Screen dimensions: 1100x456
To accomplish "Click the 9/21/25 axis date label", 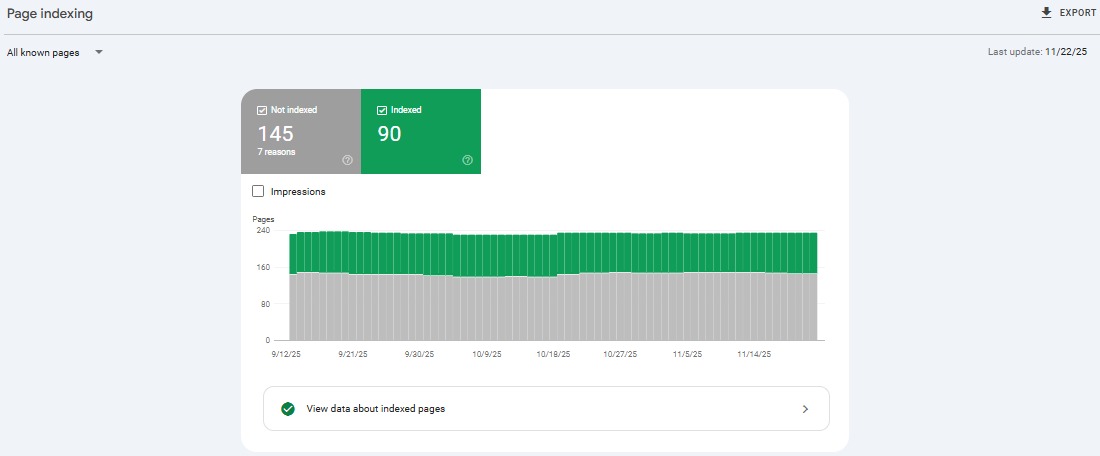I will click(353, 354).
